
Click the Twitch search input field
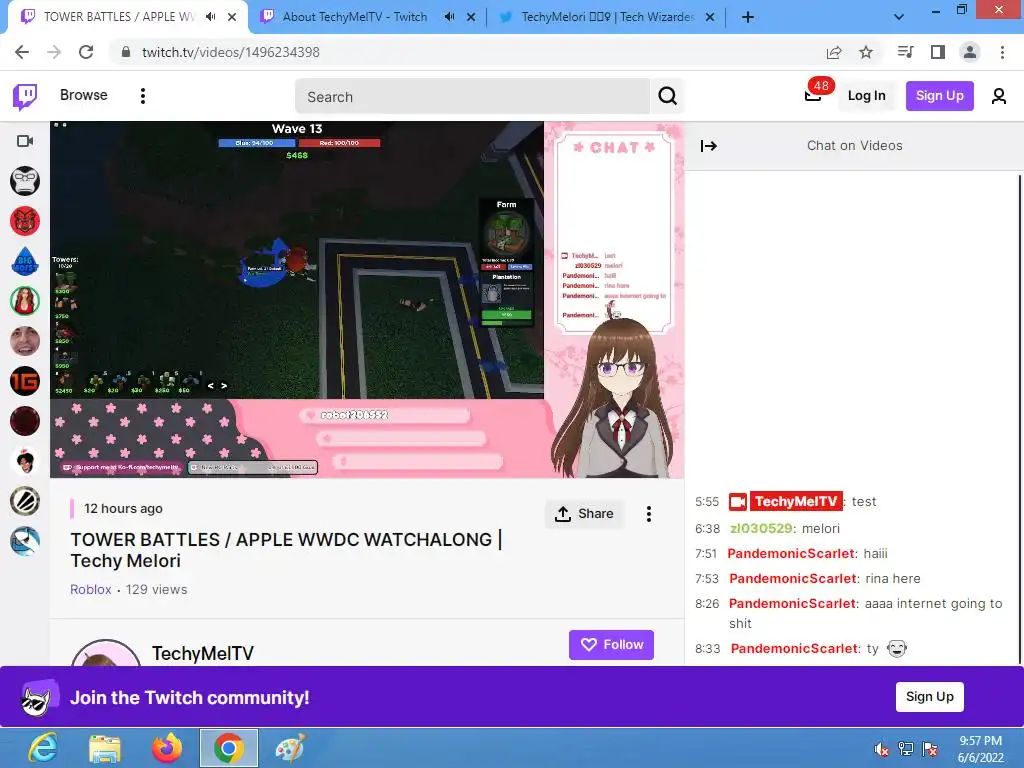(x=472, y=97)
